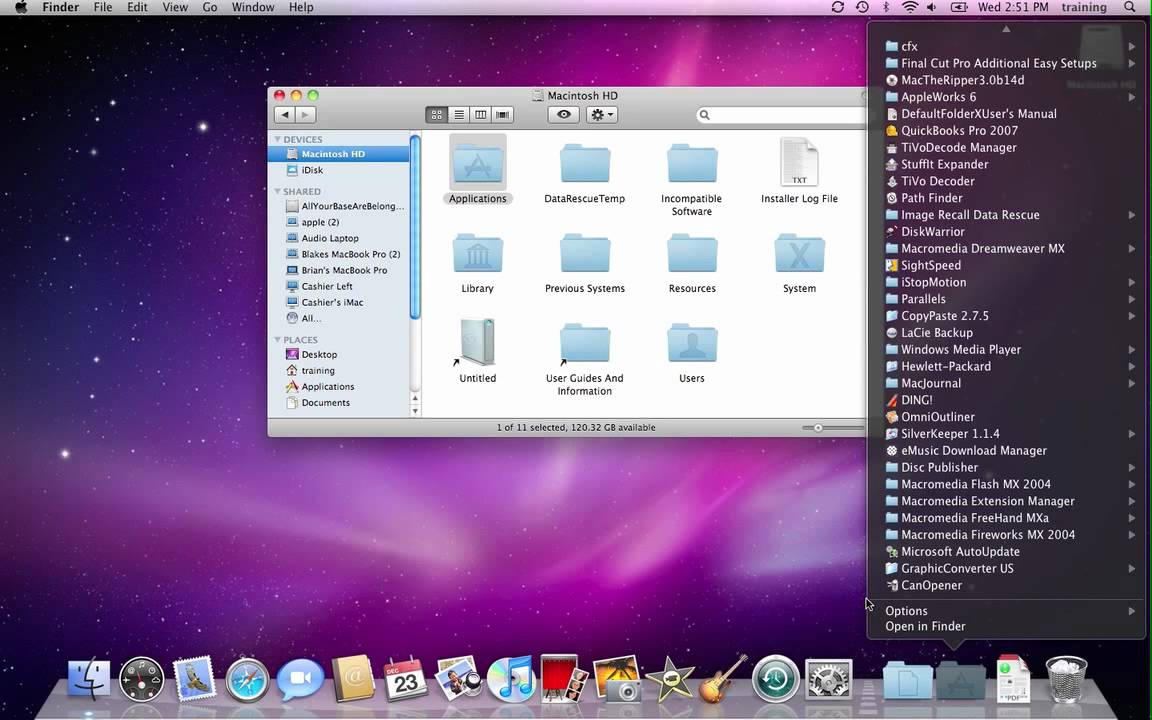The width and height of the screenshot is (1152, 720).
Task: Collapse the DEVICES sidebar section
Action: click(x=278, y=139)
